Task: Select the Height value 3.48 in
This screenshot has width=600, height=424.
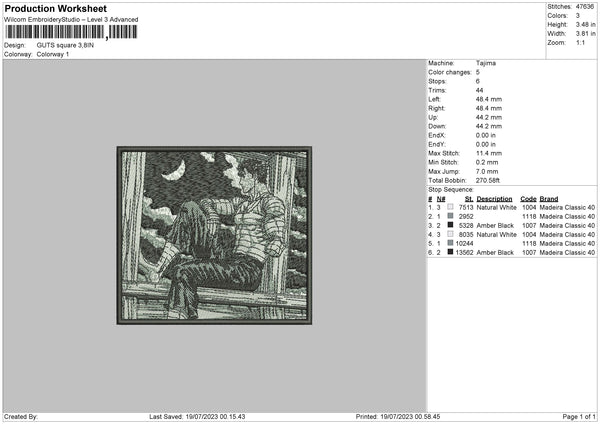Action: pos(585,24)
